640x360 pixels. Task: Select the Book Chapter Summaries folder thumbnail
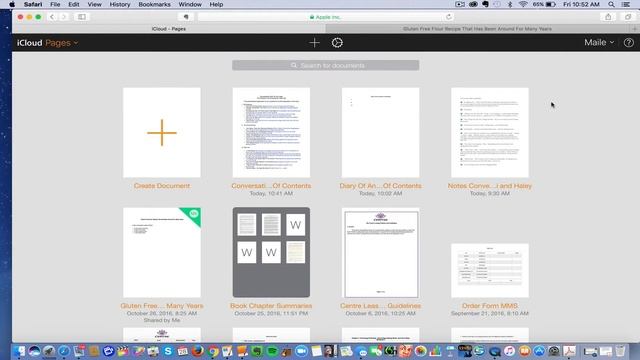pyautogui.click(x=271, y=252)
